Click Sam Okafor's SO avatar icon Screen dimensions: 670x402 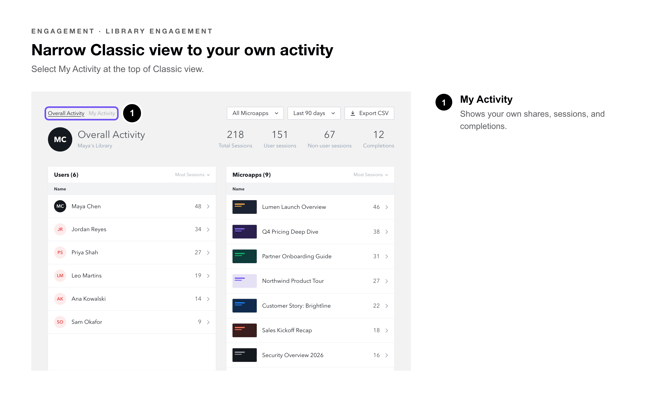point(60,322)
